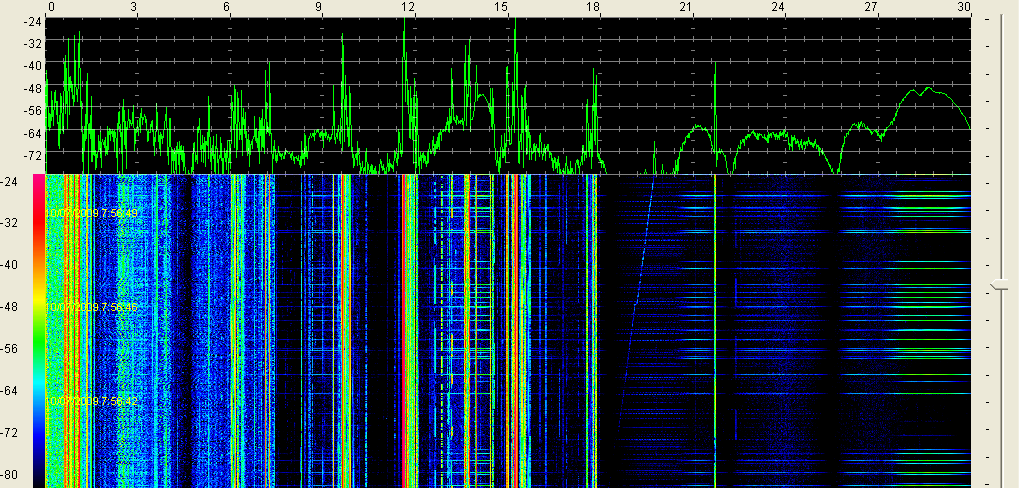Click the vertical slider thumb on the right
Image resolution: width=1020 pixels, height=488 pixels.
point(1001,287)
